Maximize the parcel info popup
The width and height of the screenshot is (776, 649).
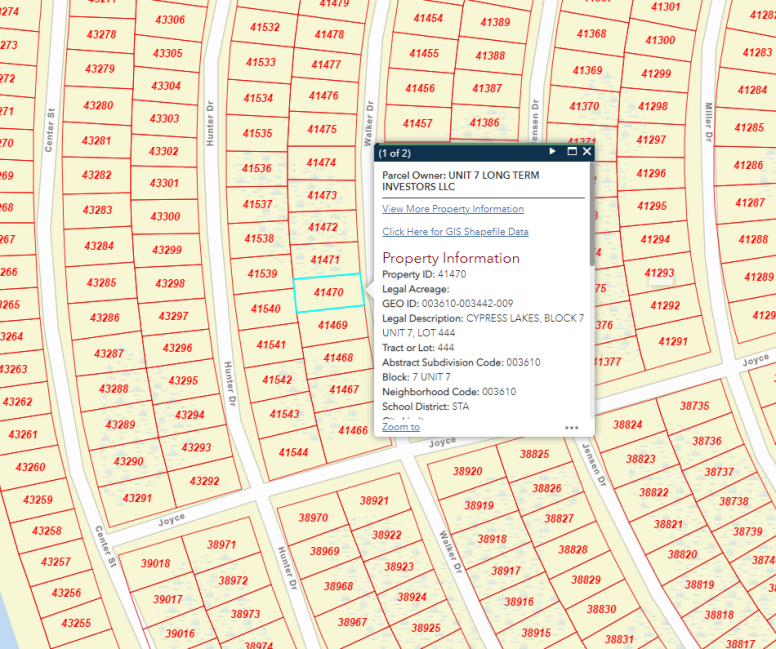(572, 152)
